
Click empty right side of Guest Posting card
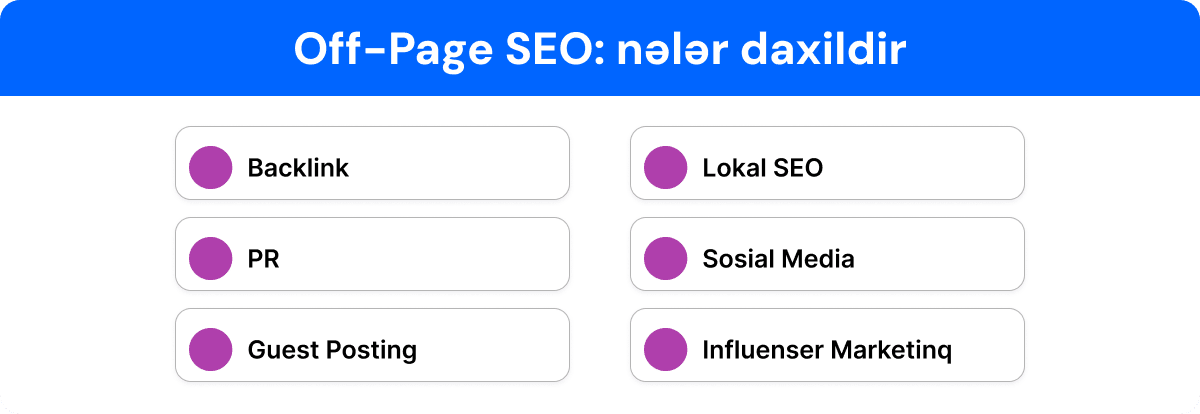(x=500, y=345)
